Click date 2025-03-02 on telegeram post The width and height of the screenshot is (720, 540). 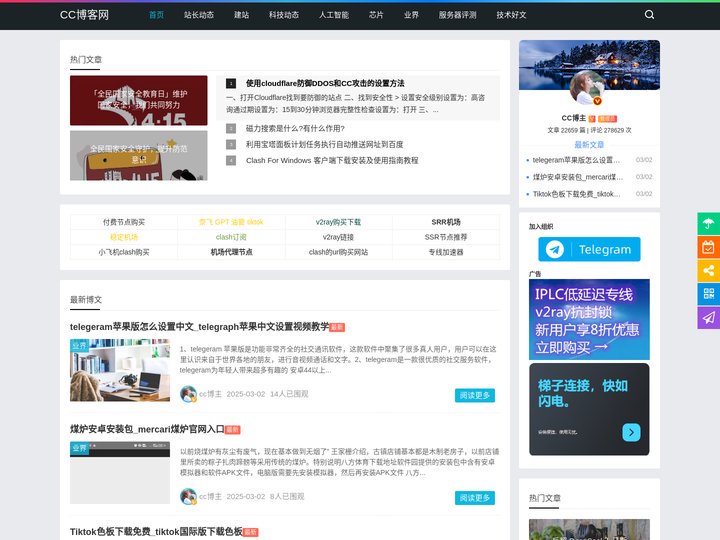(246, 394)
